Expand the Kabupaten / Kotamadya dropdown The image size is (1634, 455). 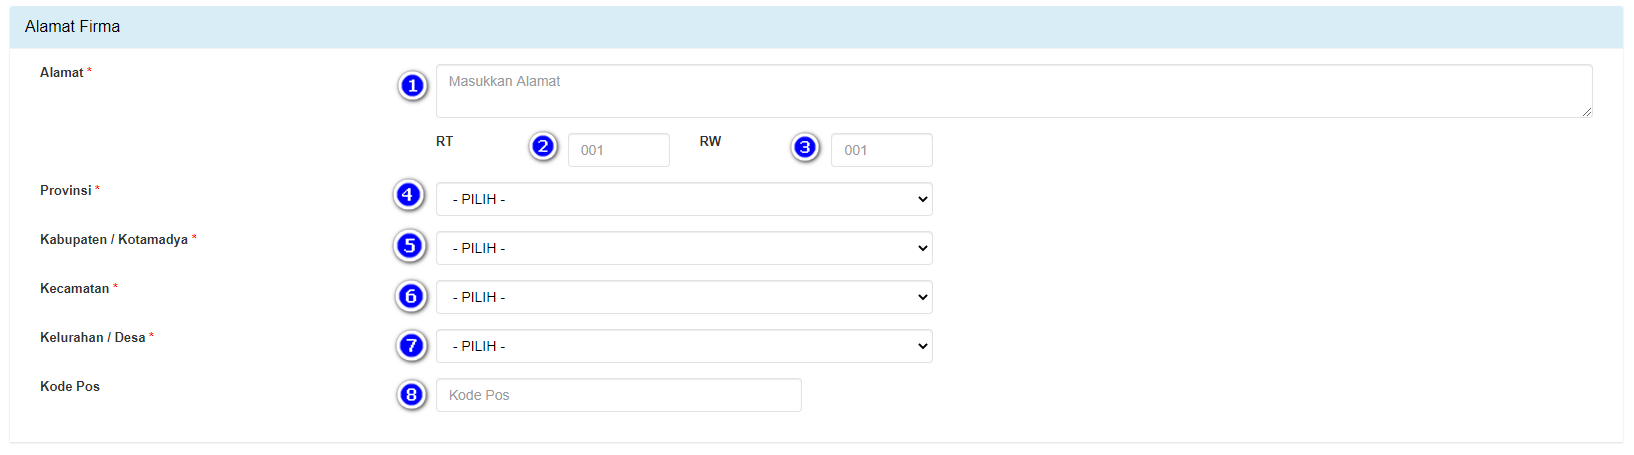click(684, 248)
